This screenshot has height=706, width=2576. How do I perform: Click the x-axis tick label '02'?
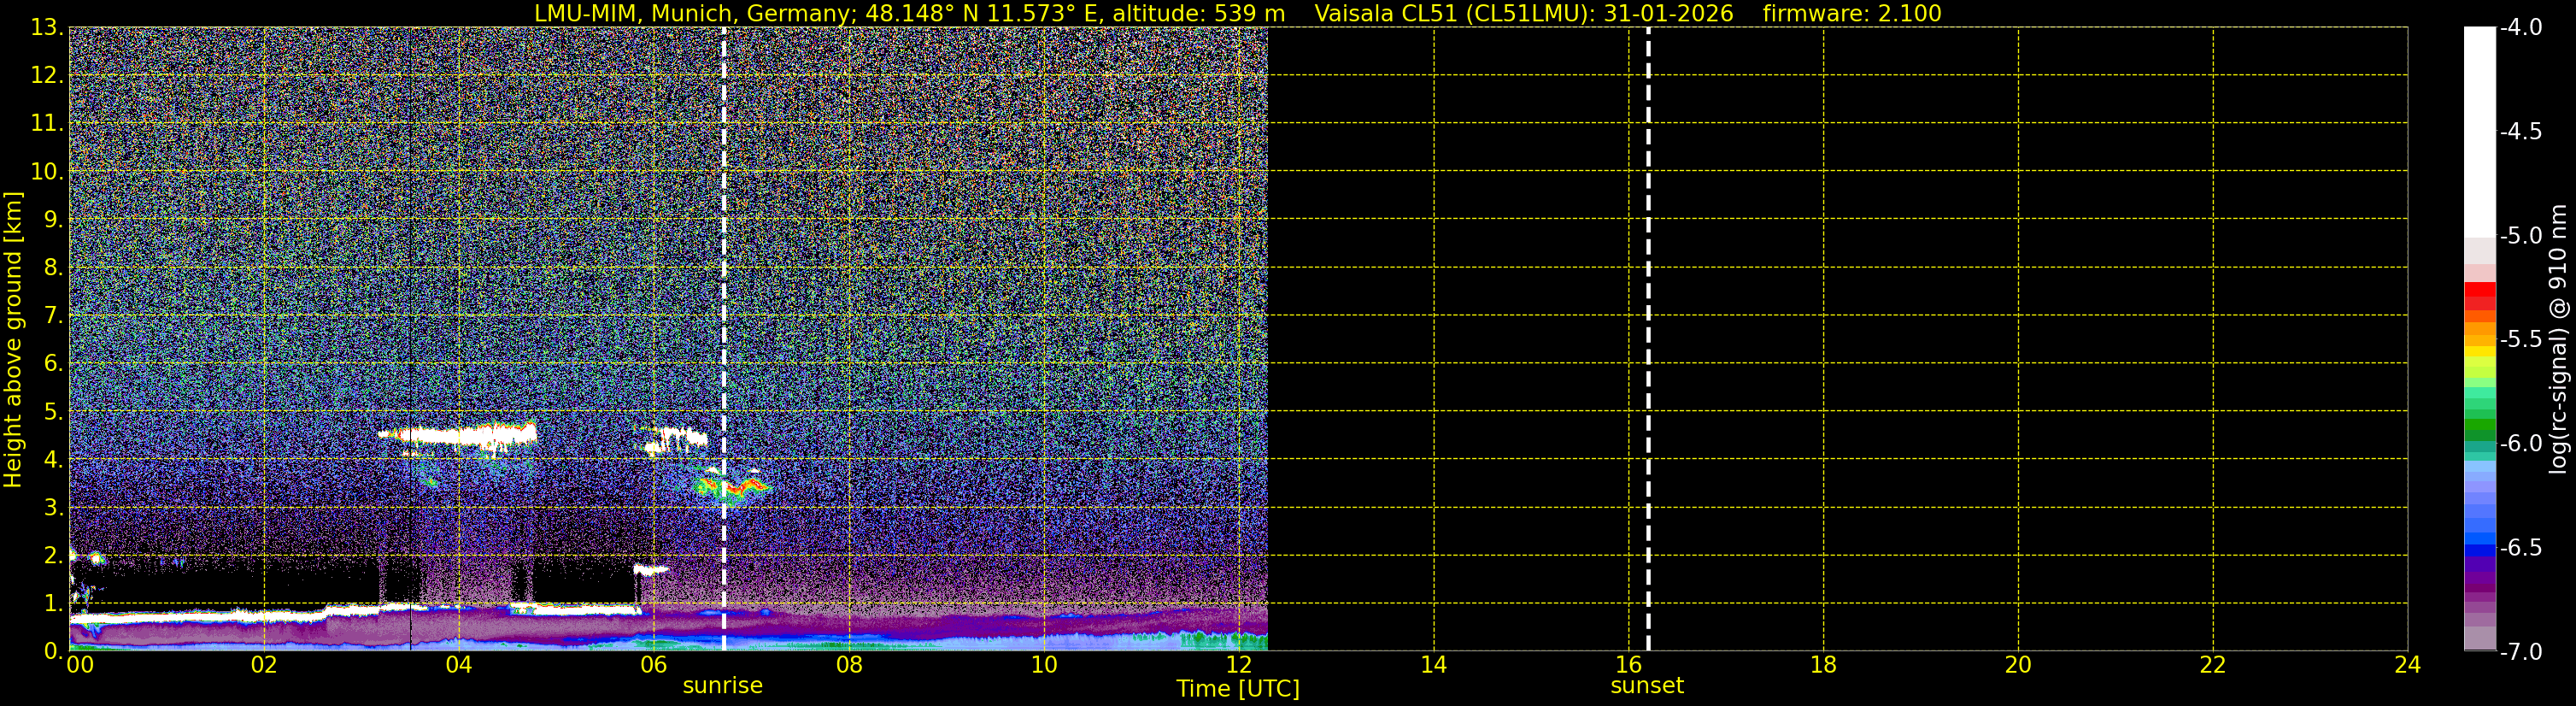click(x=264, y=665)
